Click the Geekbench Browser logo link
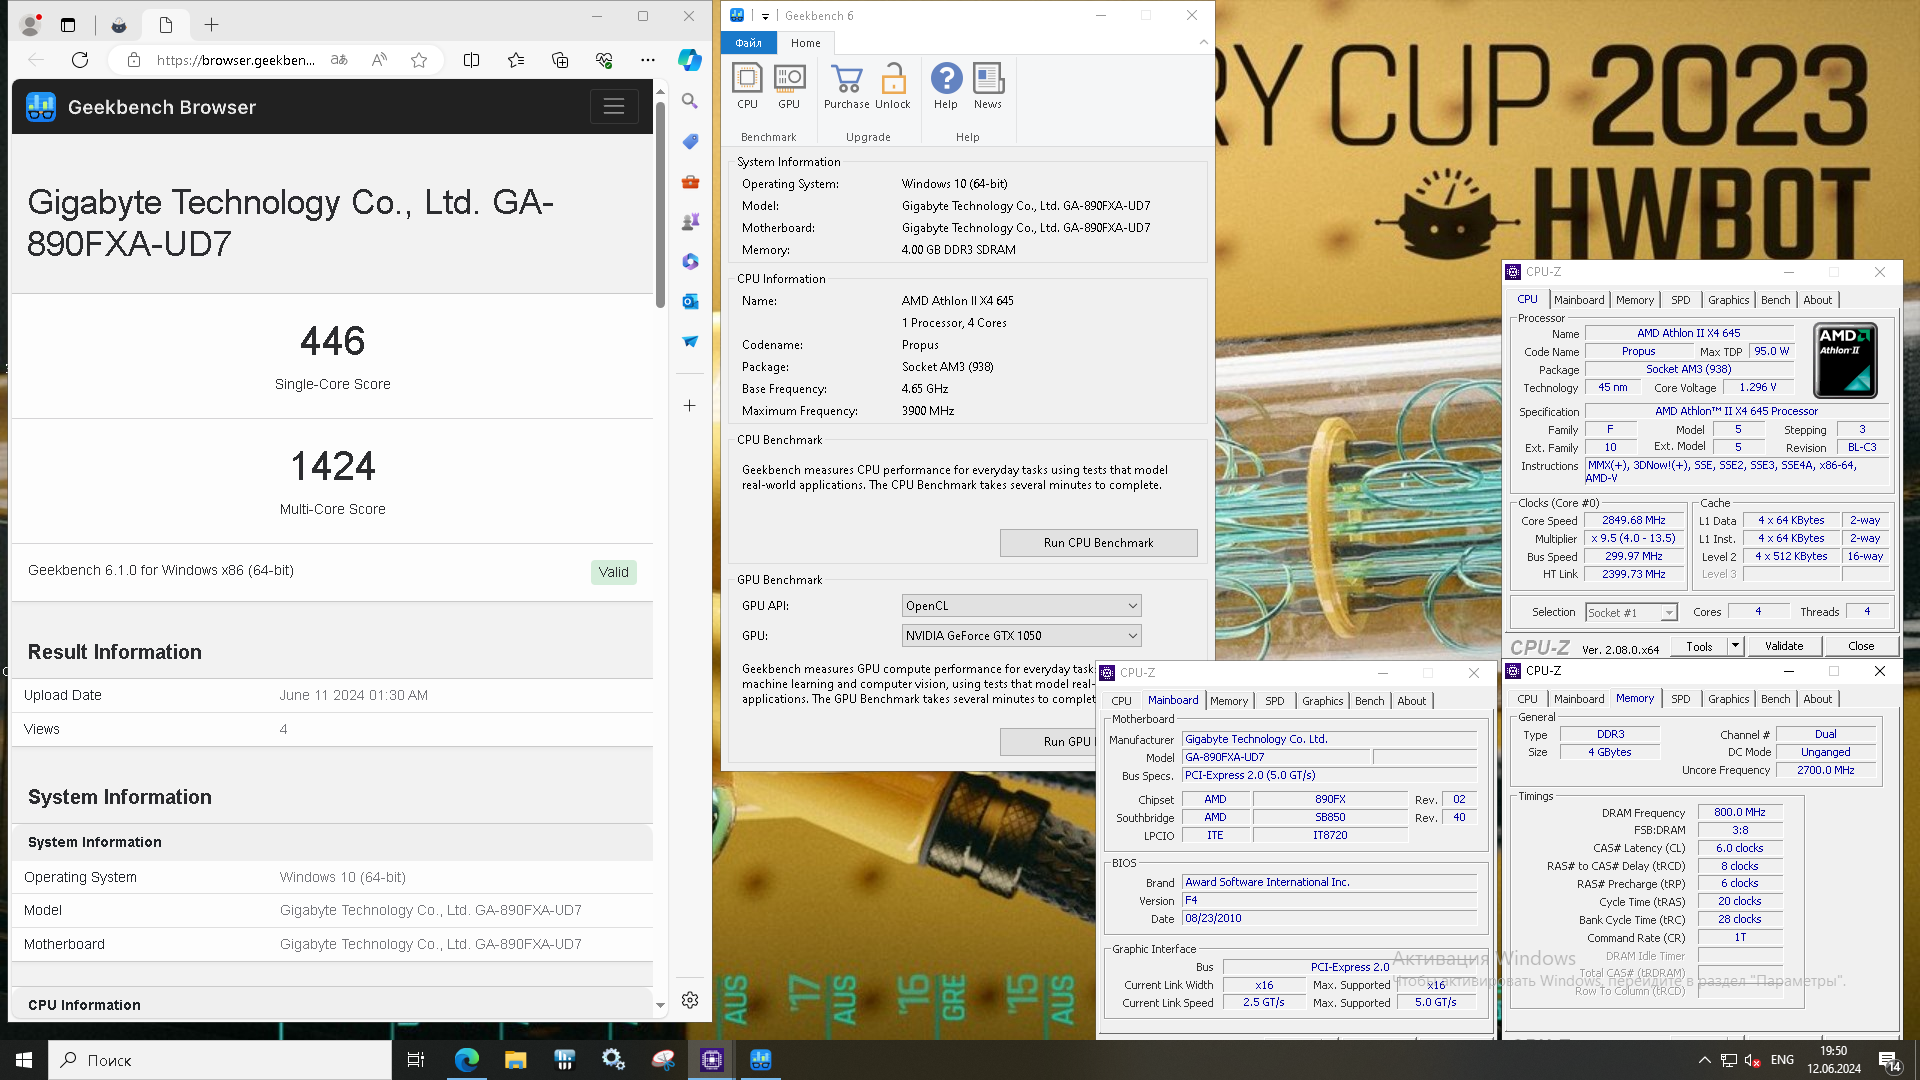This screenshot has height=1080, width=1920. pyautogui.click(x=141, y=107)
